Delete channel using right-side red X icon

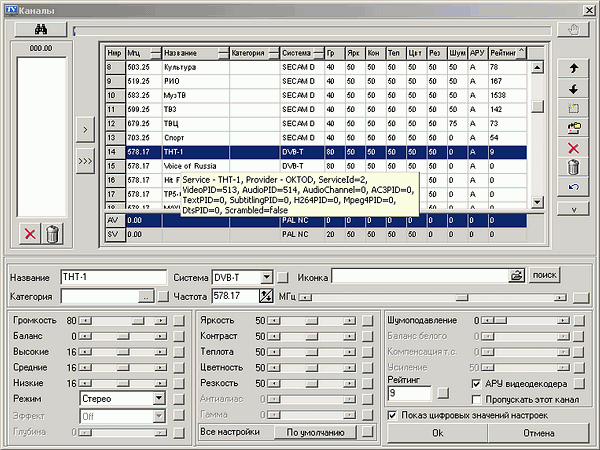click(574, 147)
